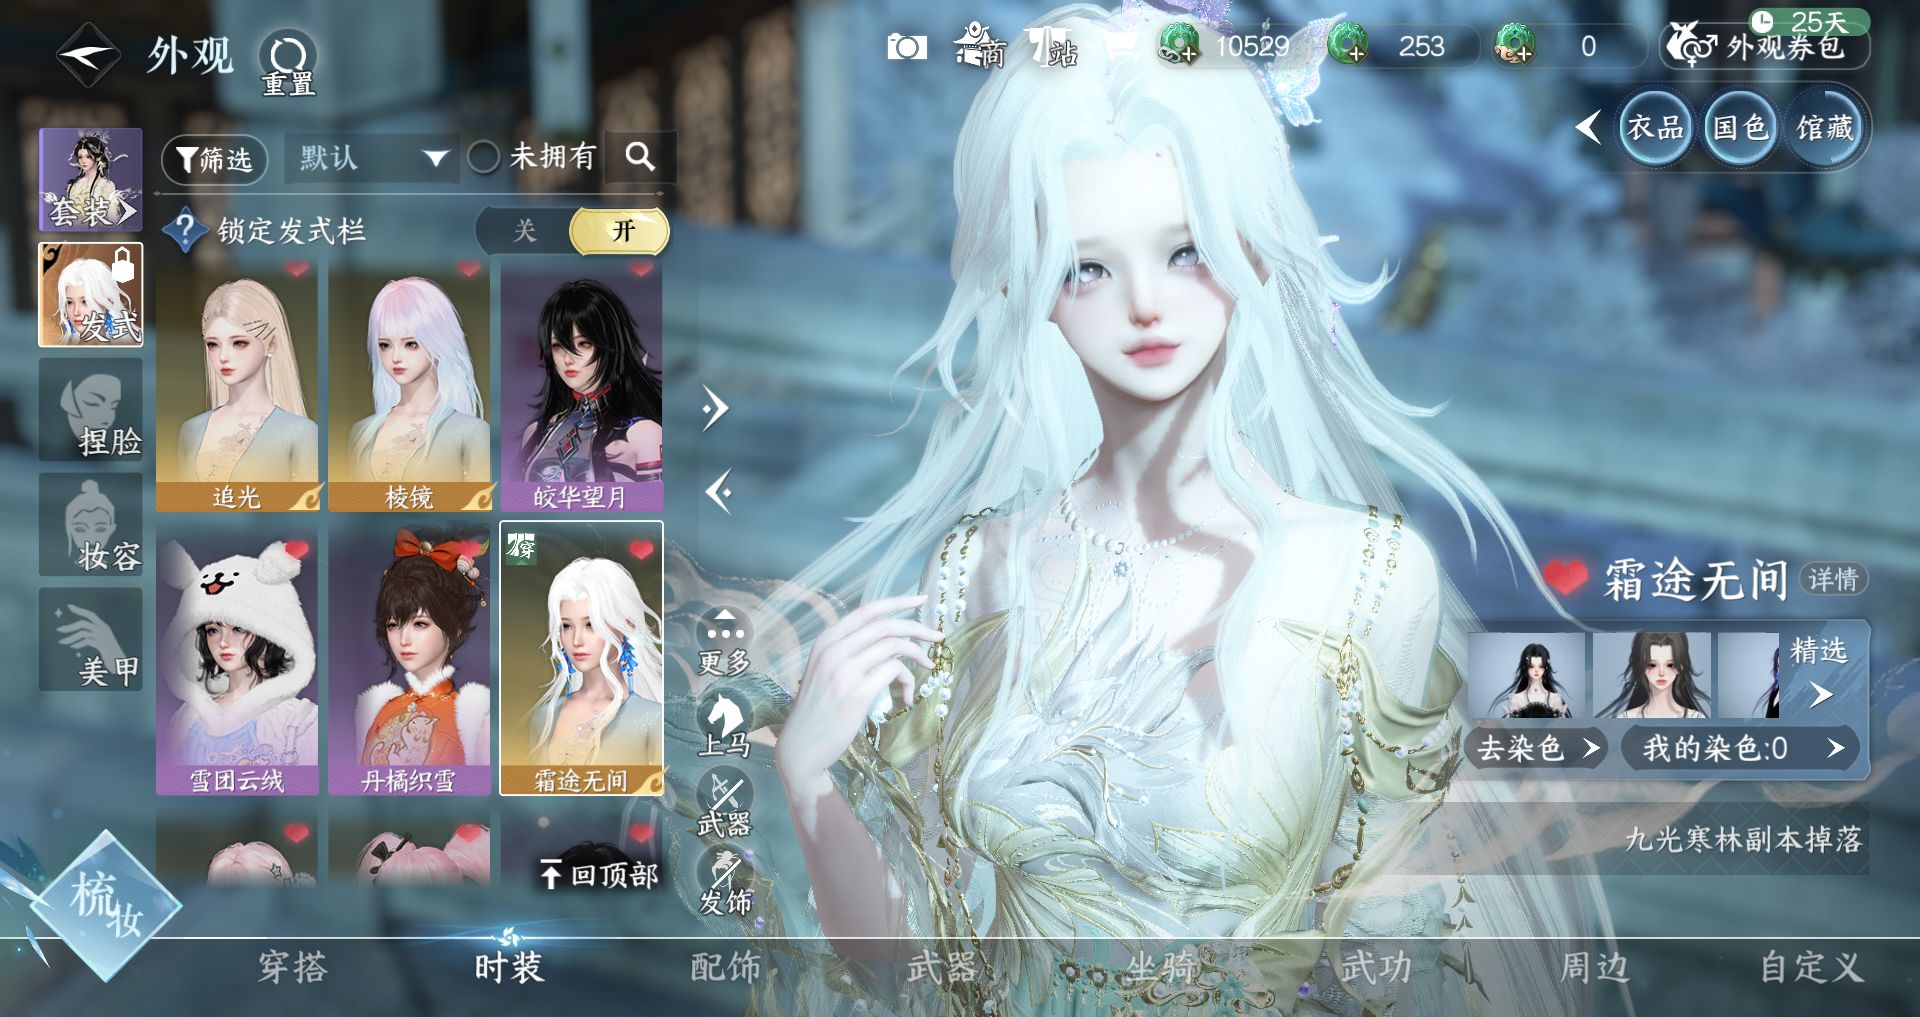1920x1017 pixels.
Task: Open the 坐骑 tab
Action: [1160, 967]
